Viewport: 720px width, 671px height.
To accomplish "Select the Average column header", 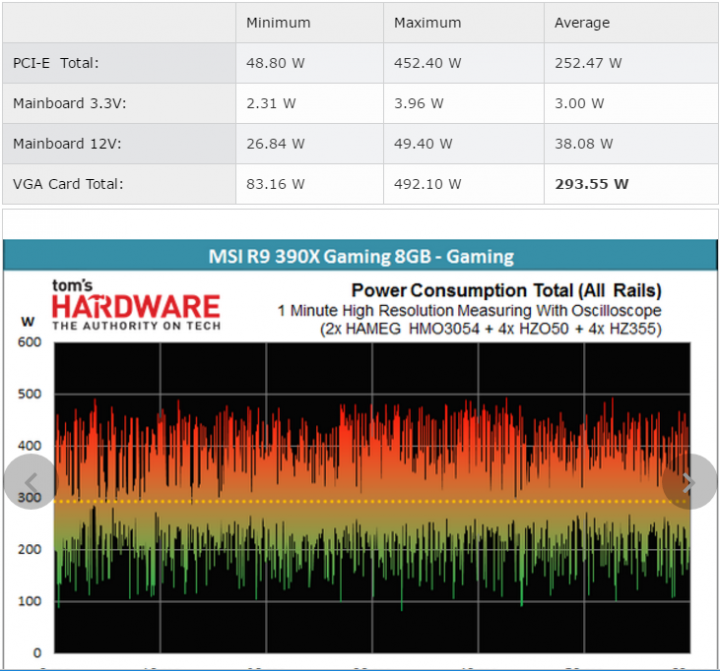I will click(x=582, y=23).
